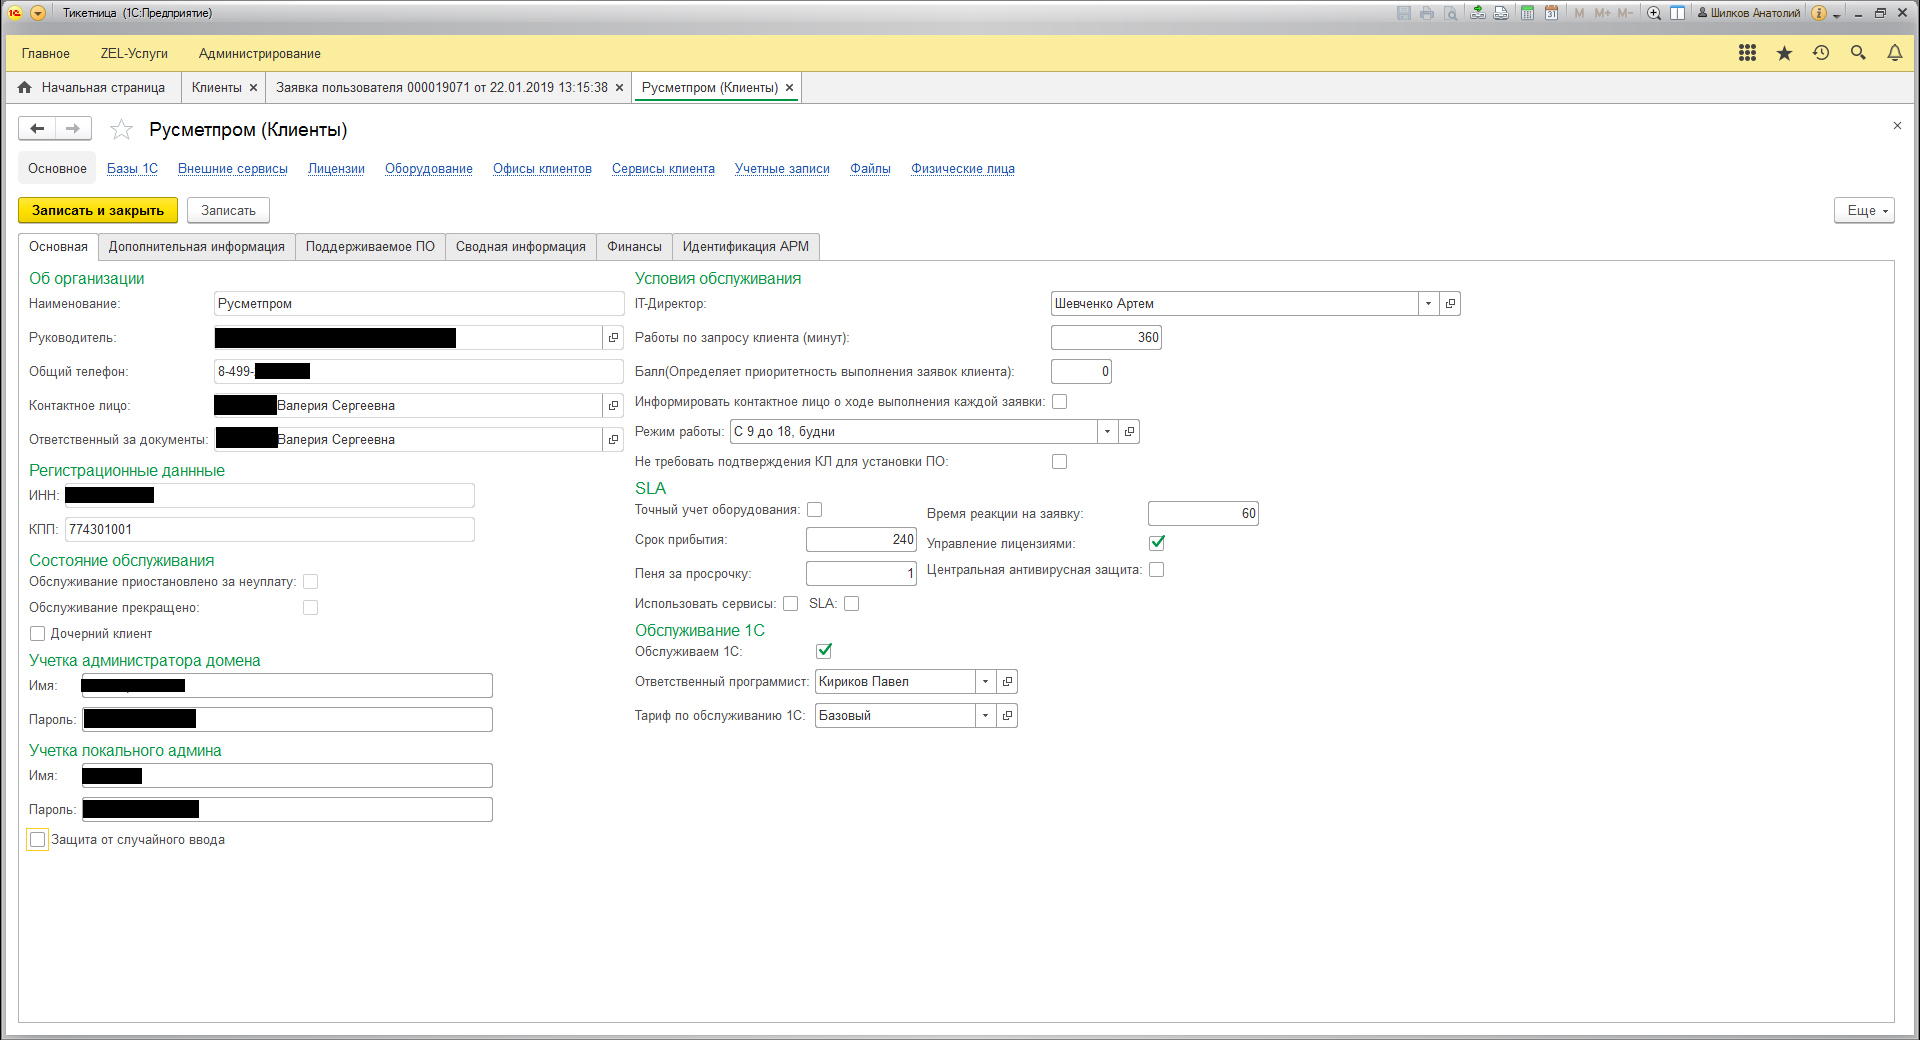Switch to Финансы tab
Screen dimensions: 1920x1040
[x=634, y=247]
